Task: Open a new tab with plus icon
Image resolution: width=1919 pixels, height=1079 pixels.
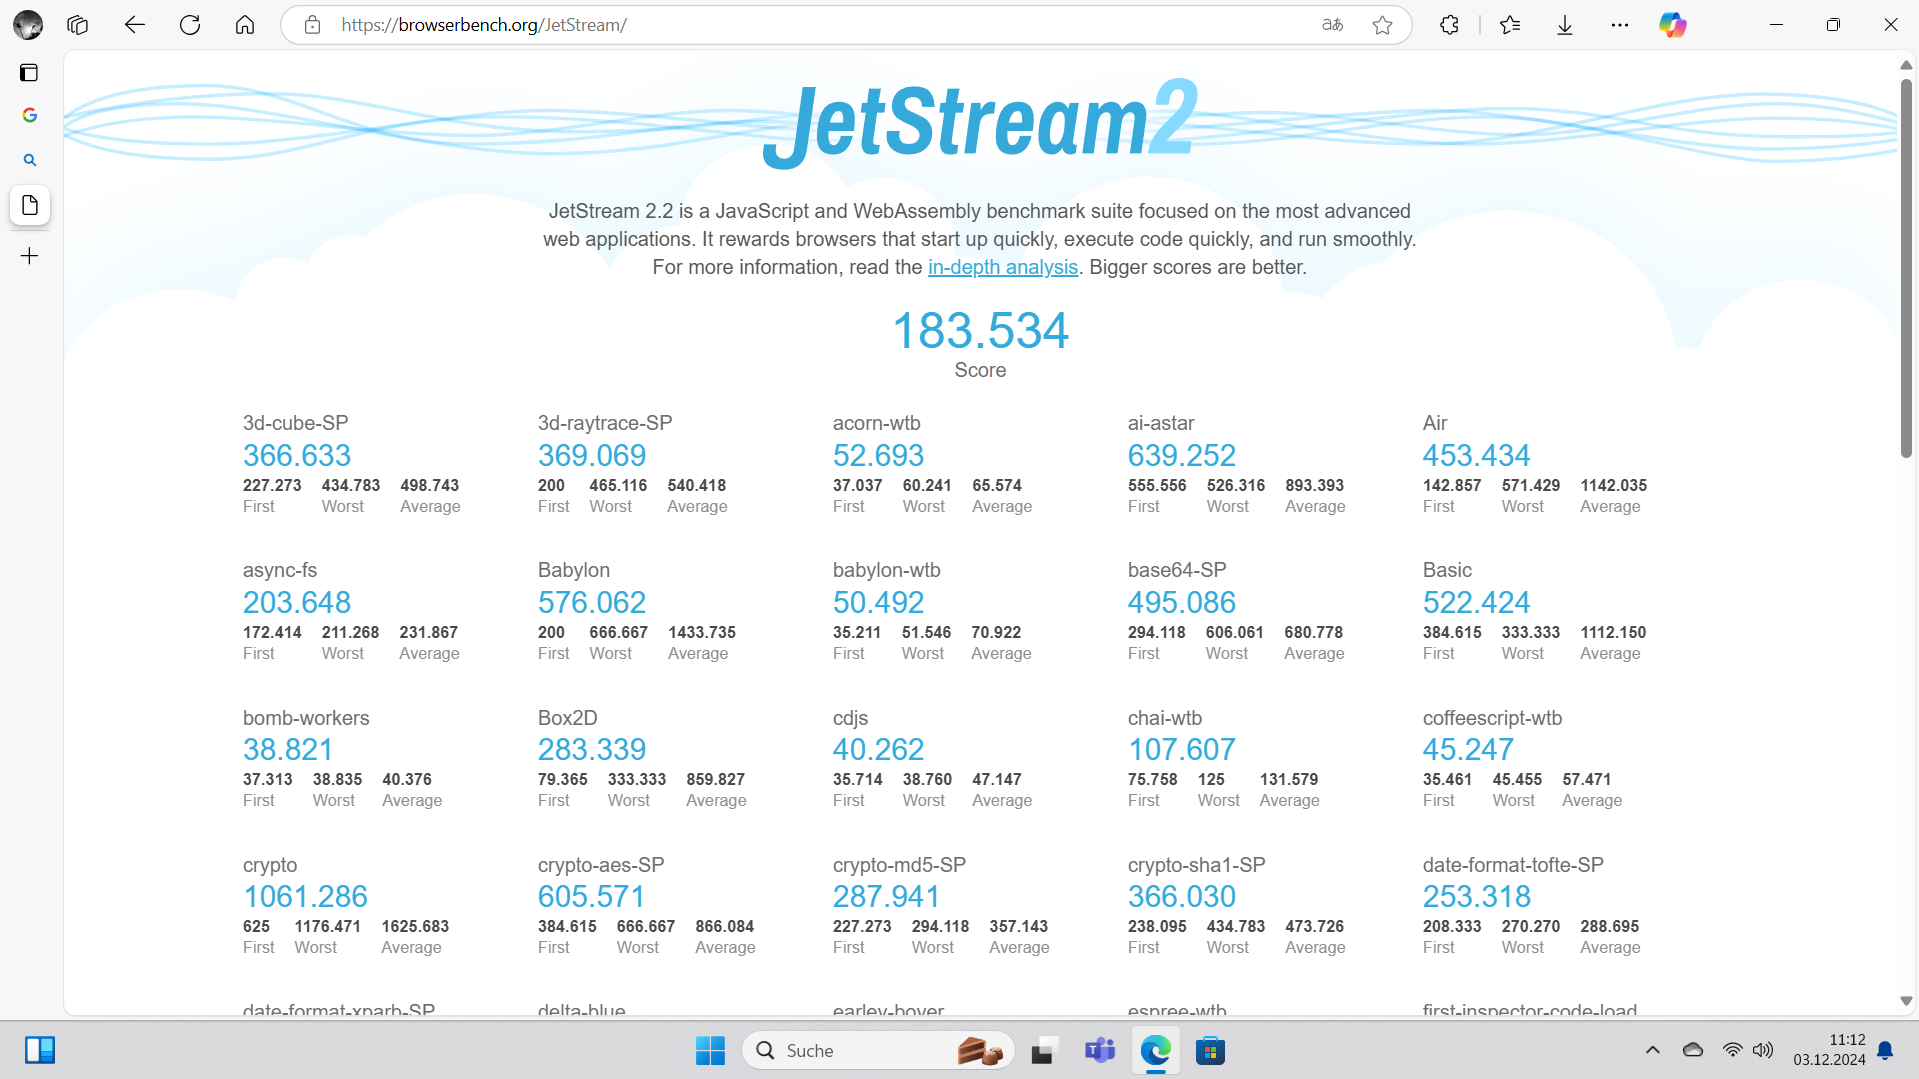Action: tap(30, 256)
